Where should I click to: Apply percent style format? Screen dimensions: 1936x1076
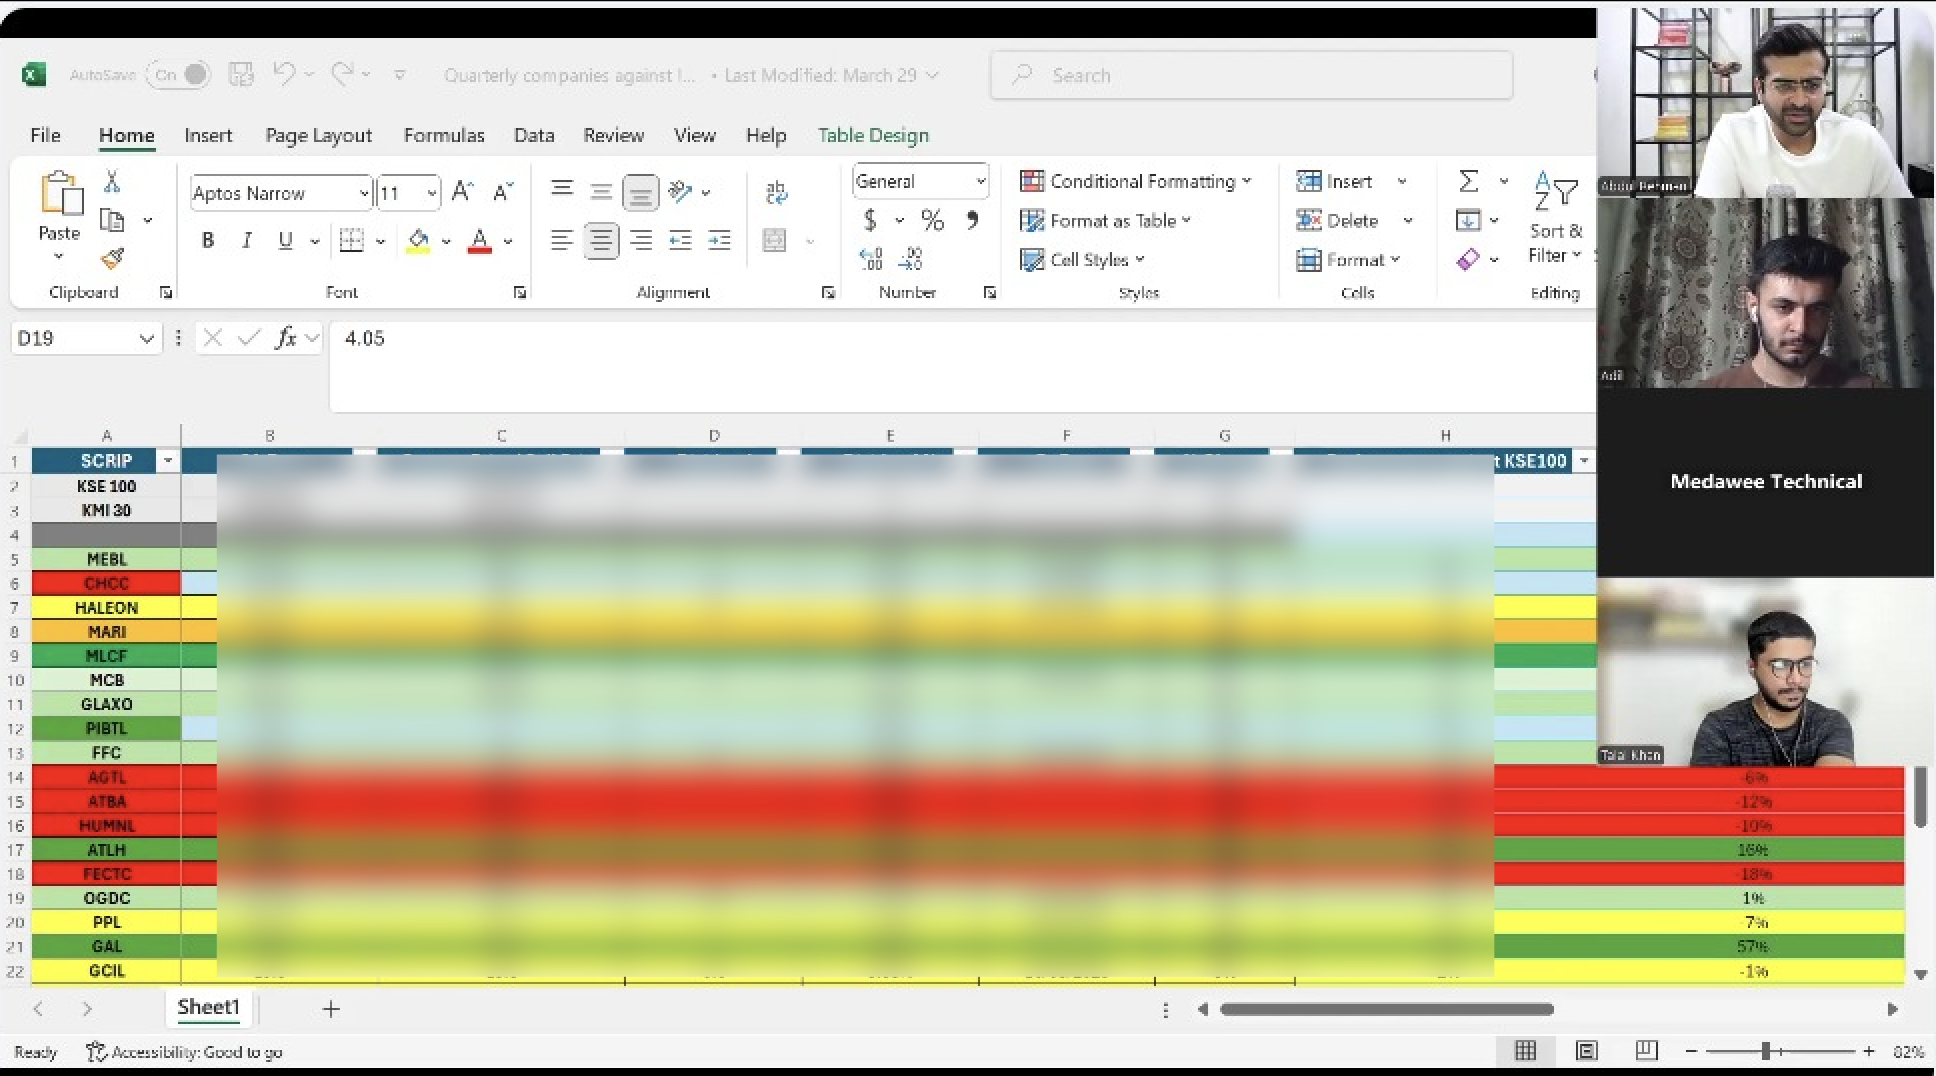(x=932, y=220)
